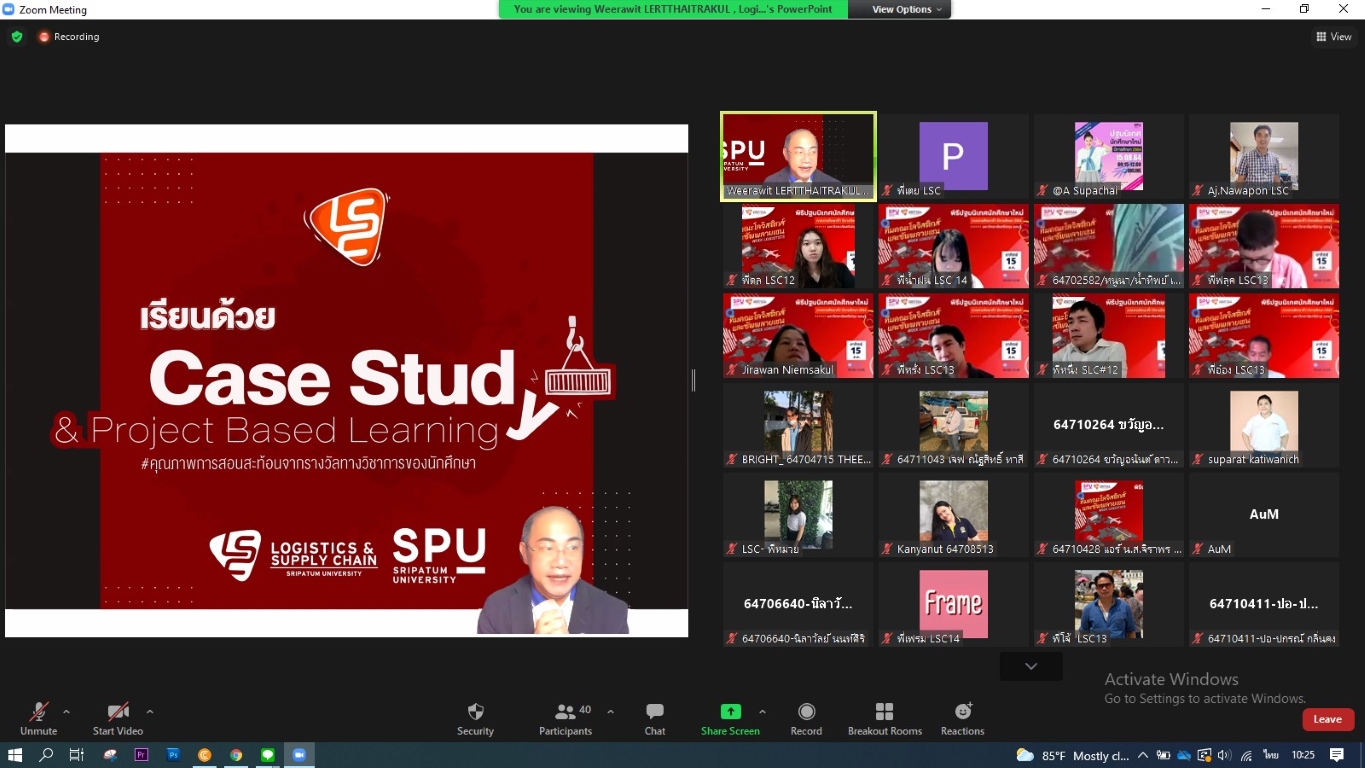
Task: Click the tile text 64710264
Action: tap(1108, 425)
